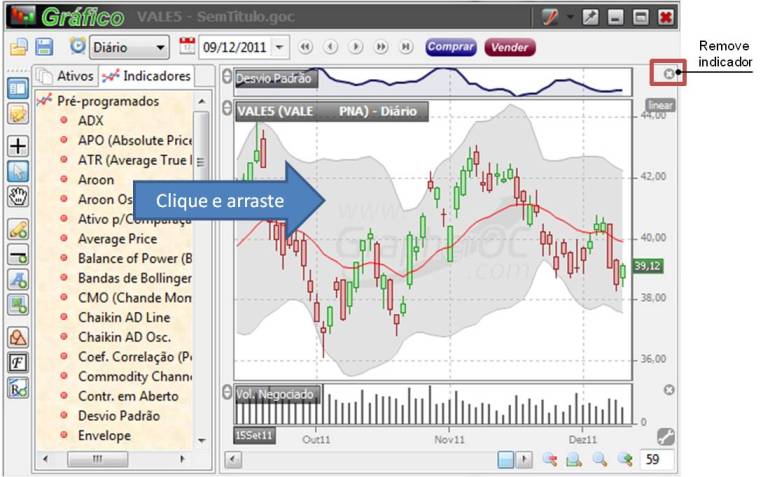Select Commodity Channel indicator
Image resolution: width=763 pixels, height=477 pixels.
(135, 376)
